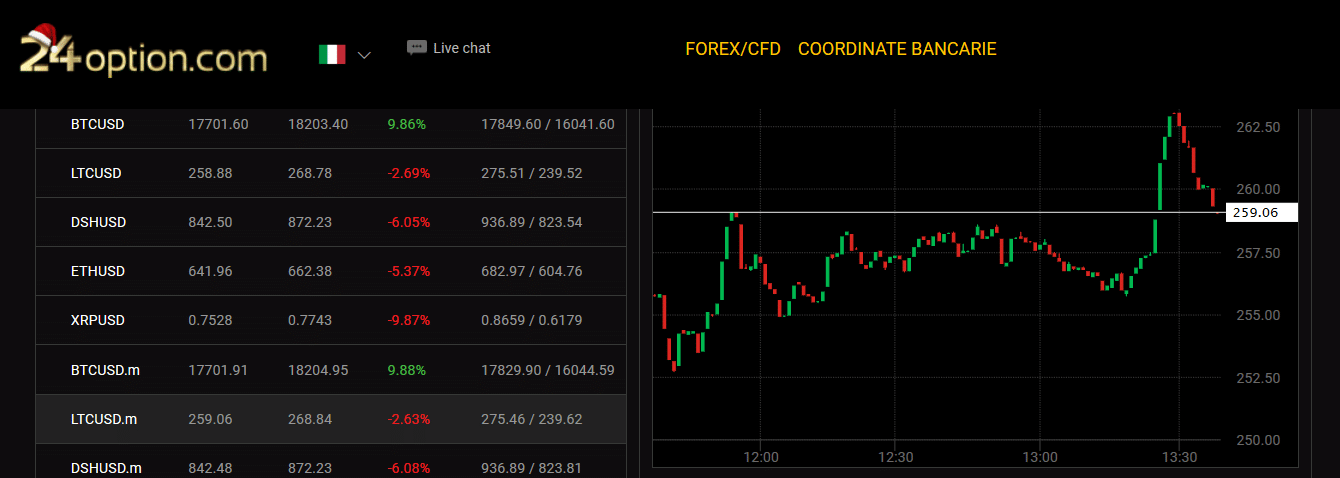Select the ETHUSD row symbol
This screenshot has width=1340, height=478.
coord(98,271)
